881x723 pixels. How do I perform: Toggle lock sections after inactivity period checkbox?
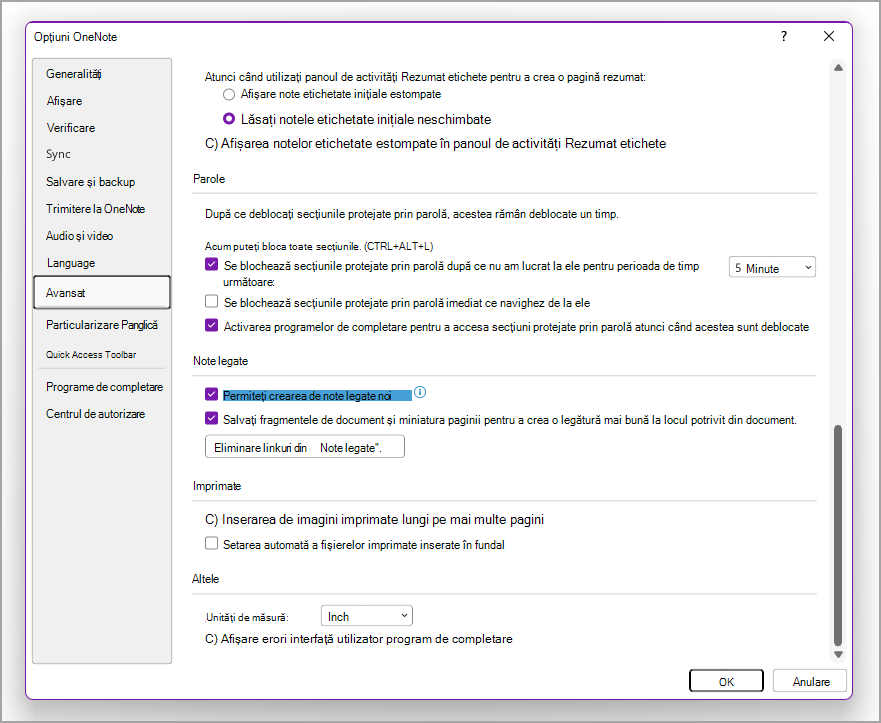(211, 265)
